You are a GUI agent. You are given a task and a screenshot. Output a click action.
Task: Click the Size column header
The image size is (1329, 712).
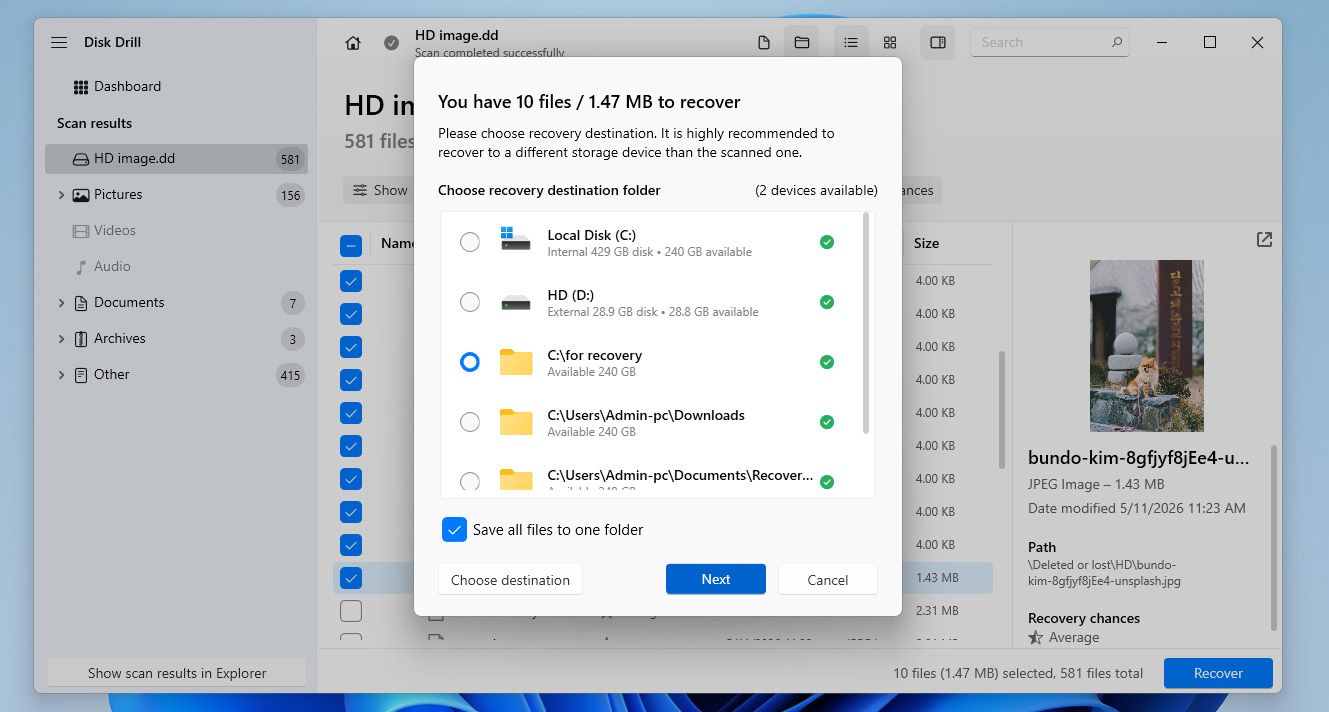(926, 244)
